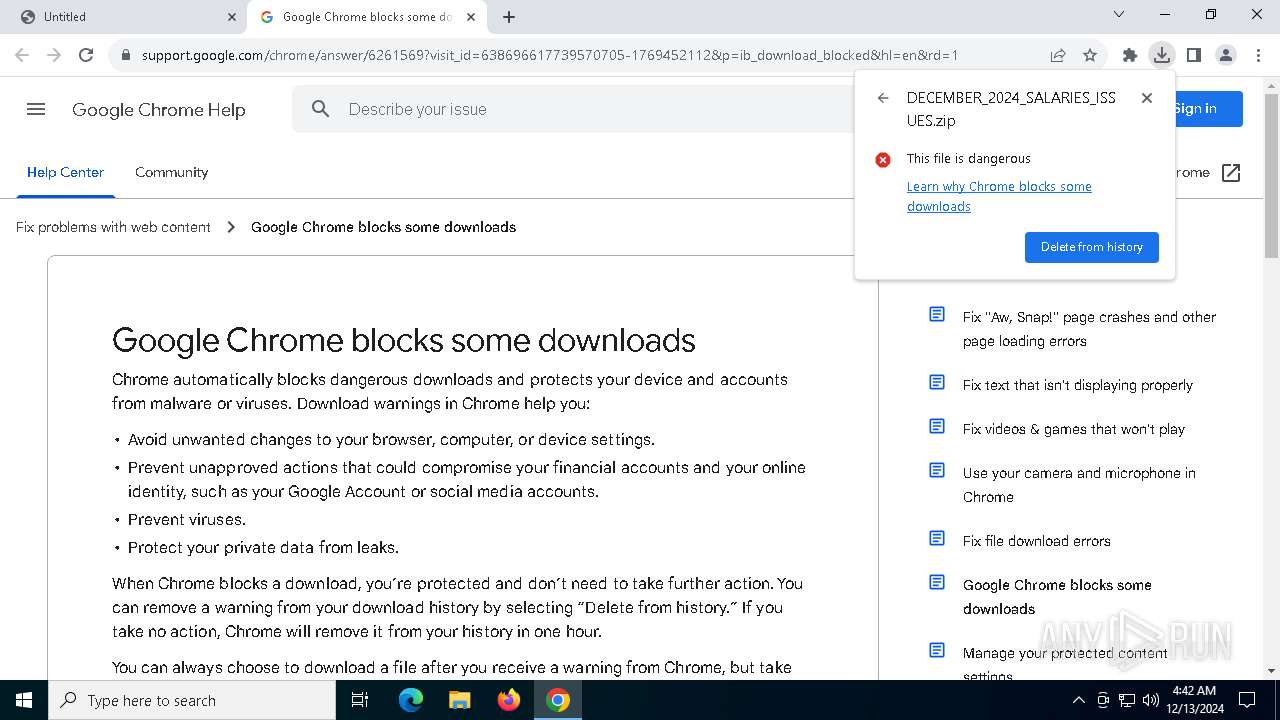Open Fix problems with web content breadcrumb
The image size is (1280, 720).
[113, 227]
